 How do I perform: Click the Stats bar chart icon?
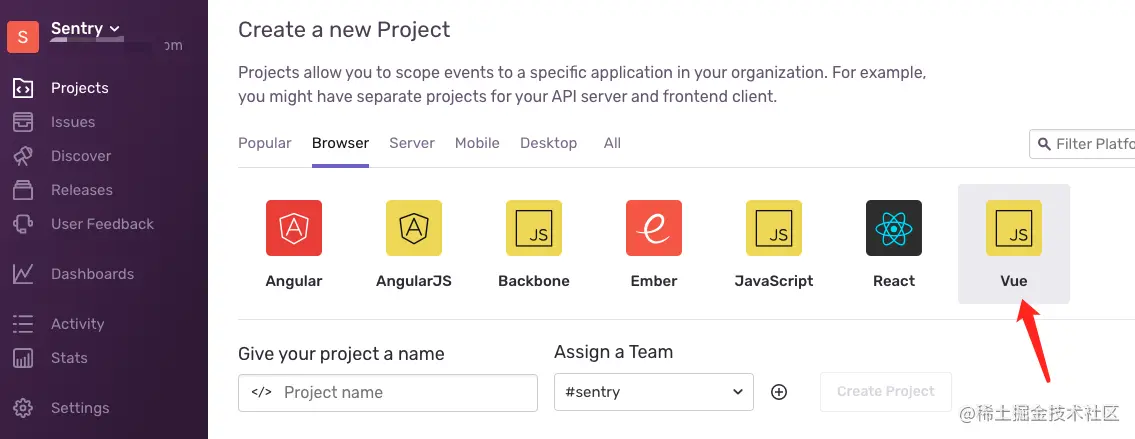(x=23, y=358)
